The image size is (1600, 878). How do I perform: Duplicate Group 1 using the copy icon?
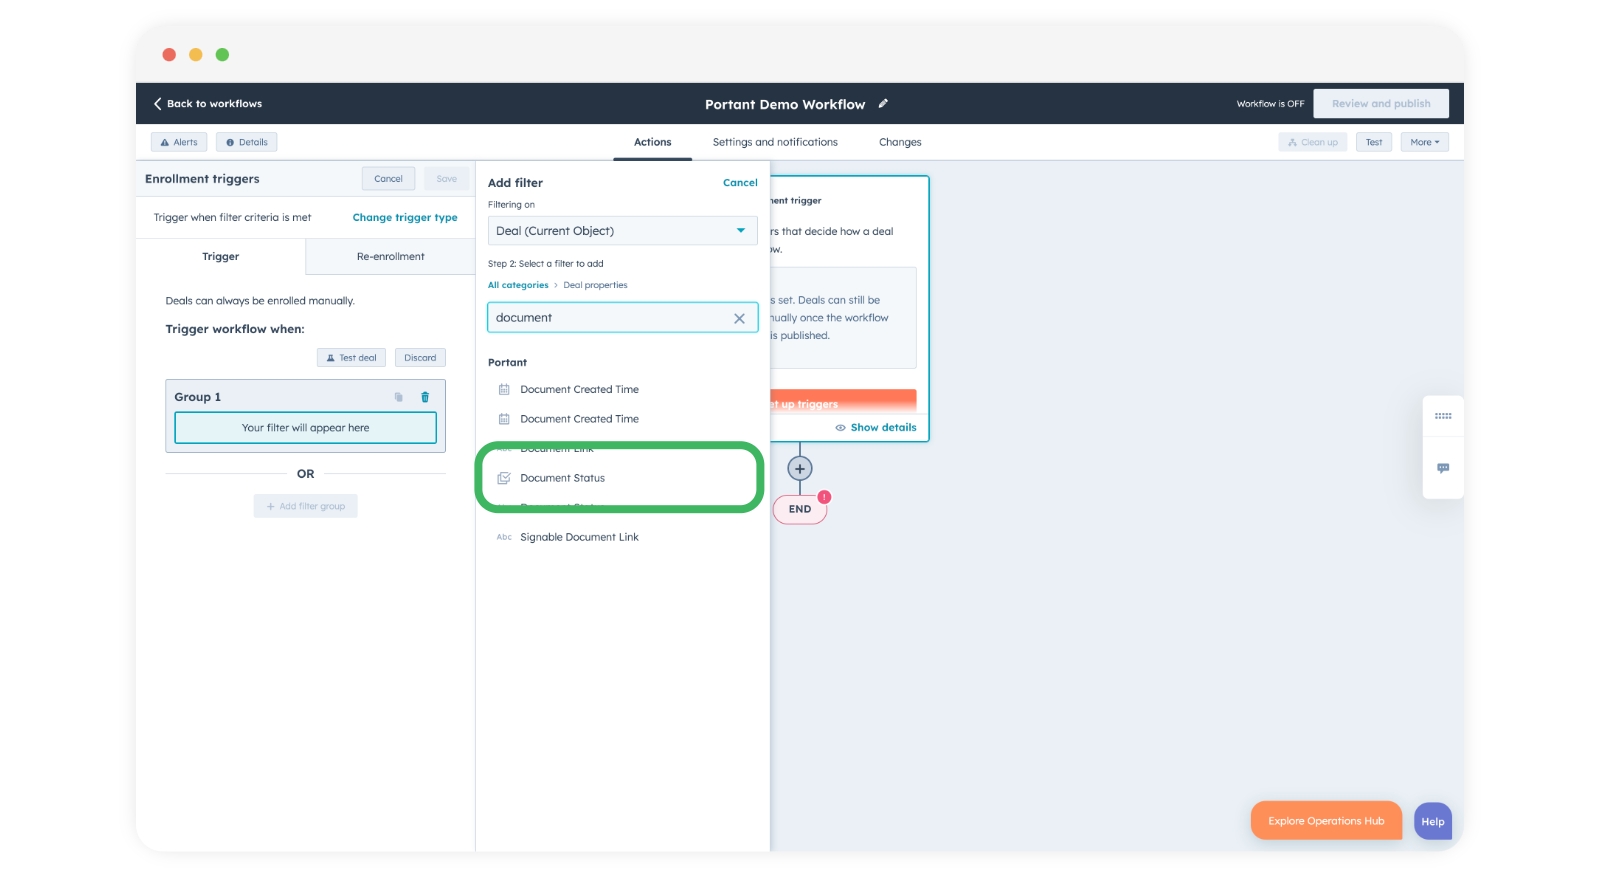pos(398,397)
